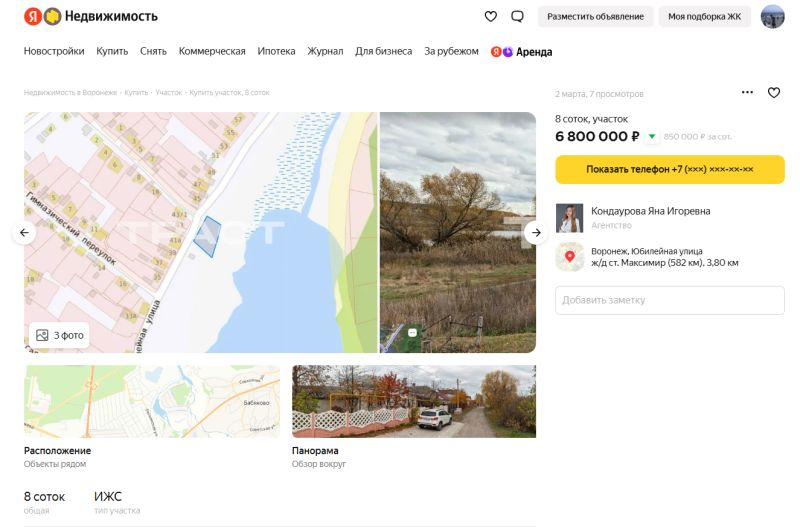Screen dimensions: 800x531
Task: Go to Яндекс Аренда section
Action: coord(521,51)
